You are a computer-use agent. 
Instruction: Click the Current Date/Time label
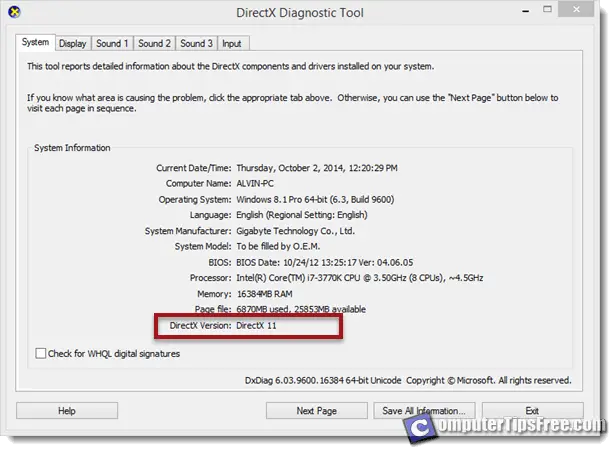click(194, 168)
